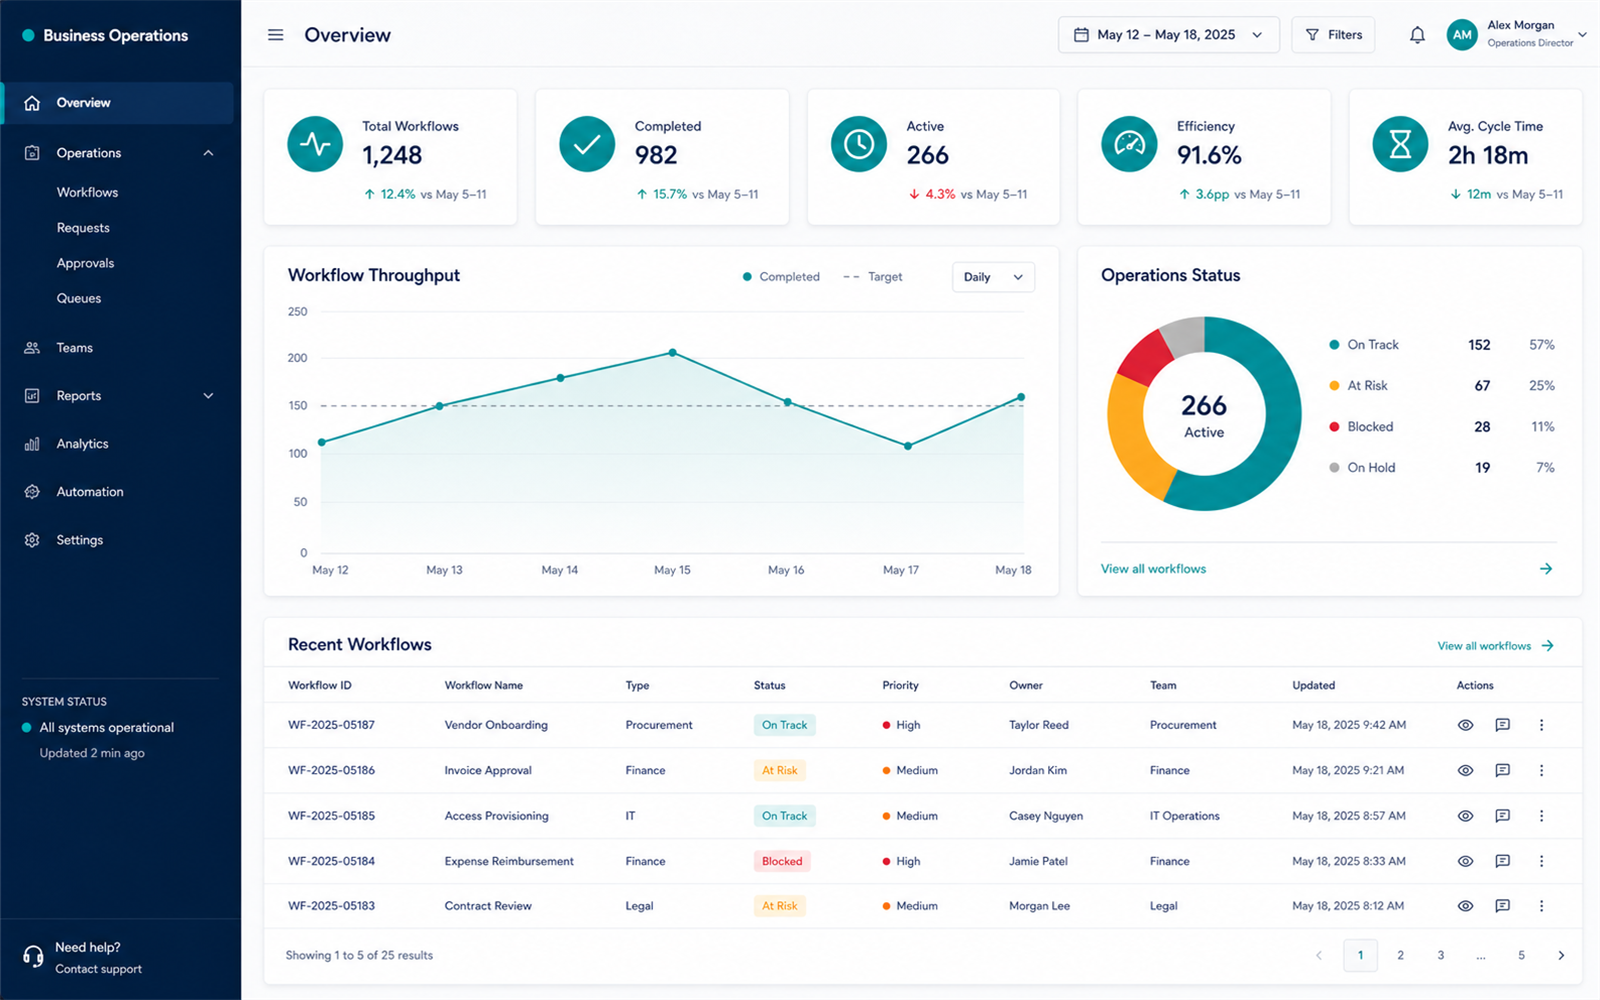This screenshot has height=1000, width=1600.
Task: Open comments for WF-2025-05186
Action: coord(1502,770)
